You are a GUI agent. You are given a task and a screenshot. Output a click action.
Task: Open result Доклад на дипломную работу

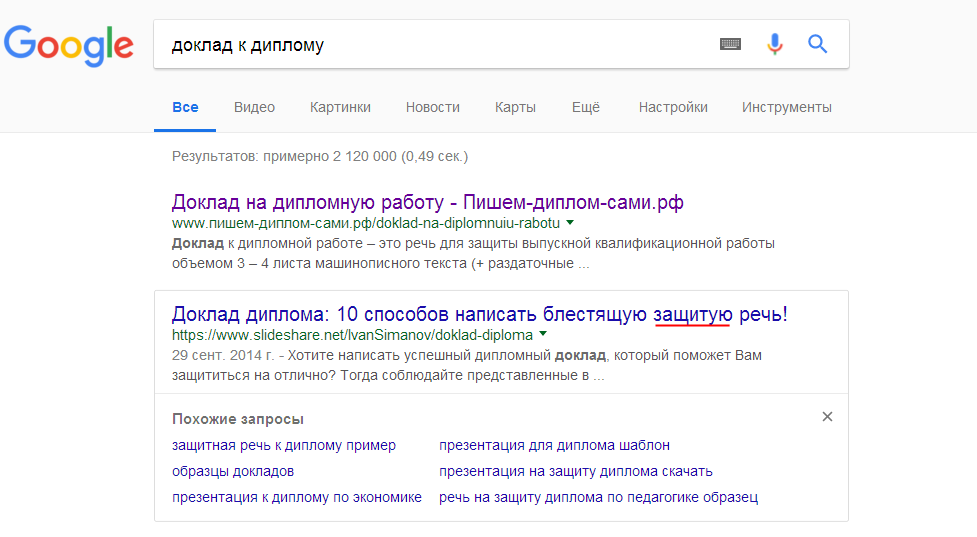[427, 203]
